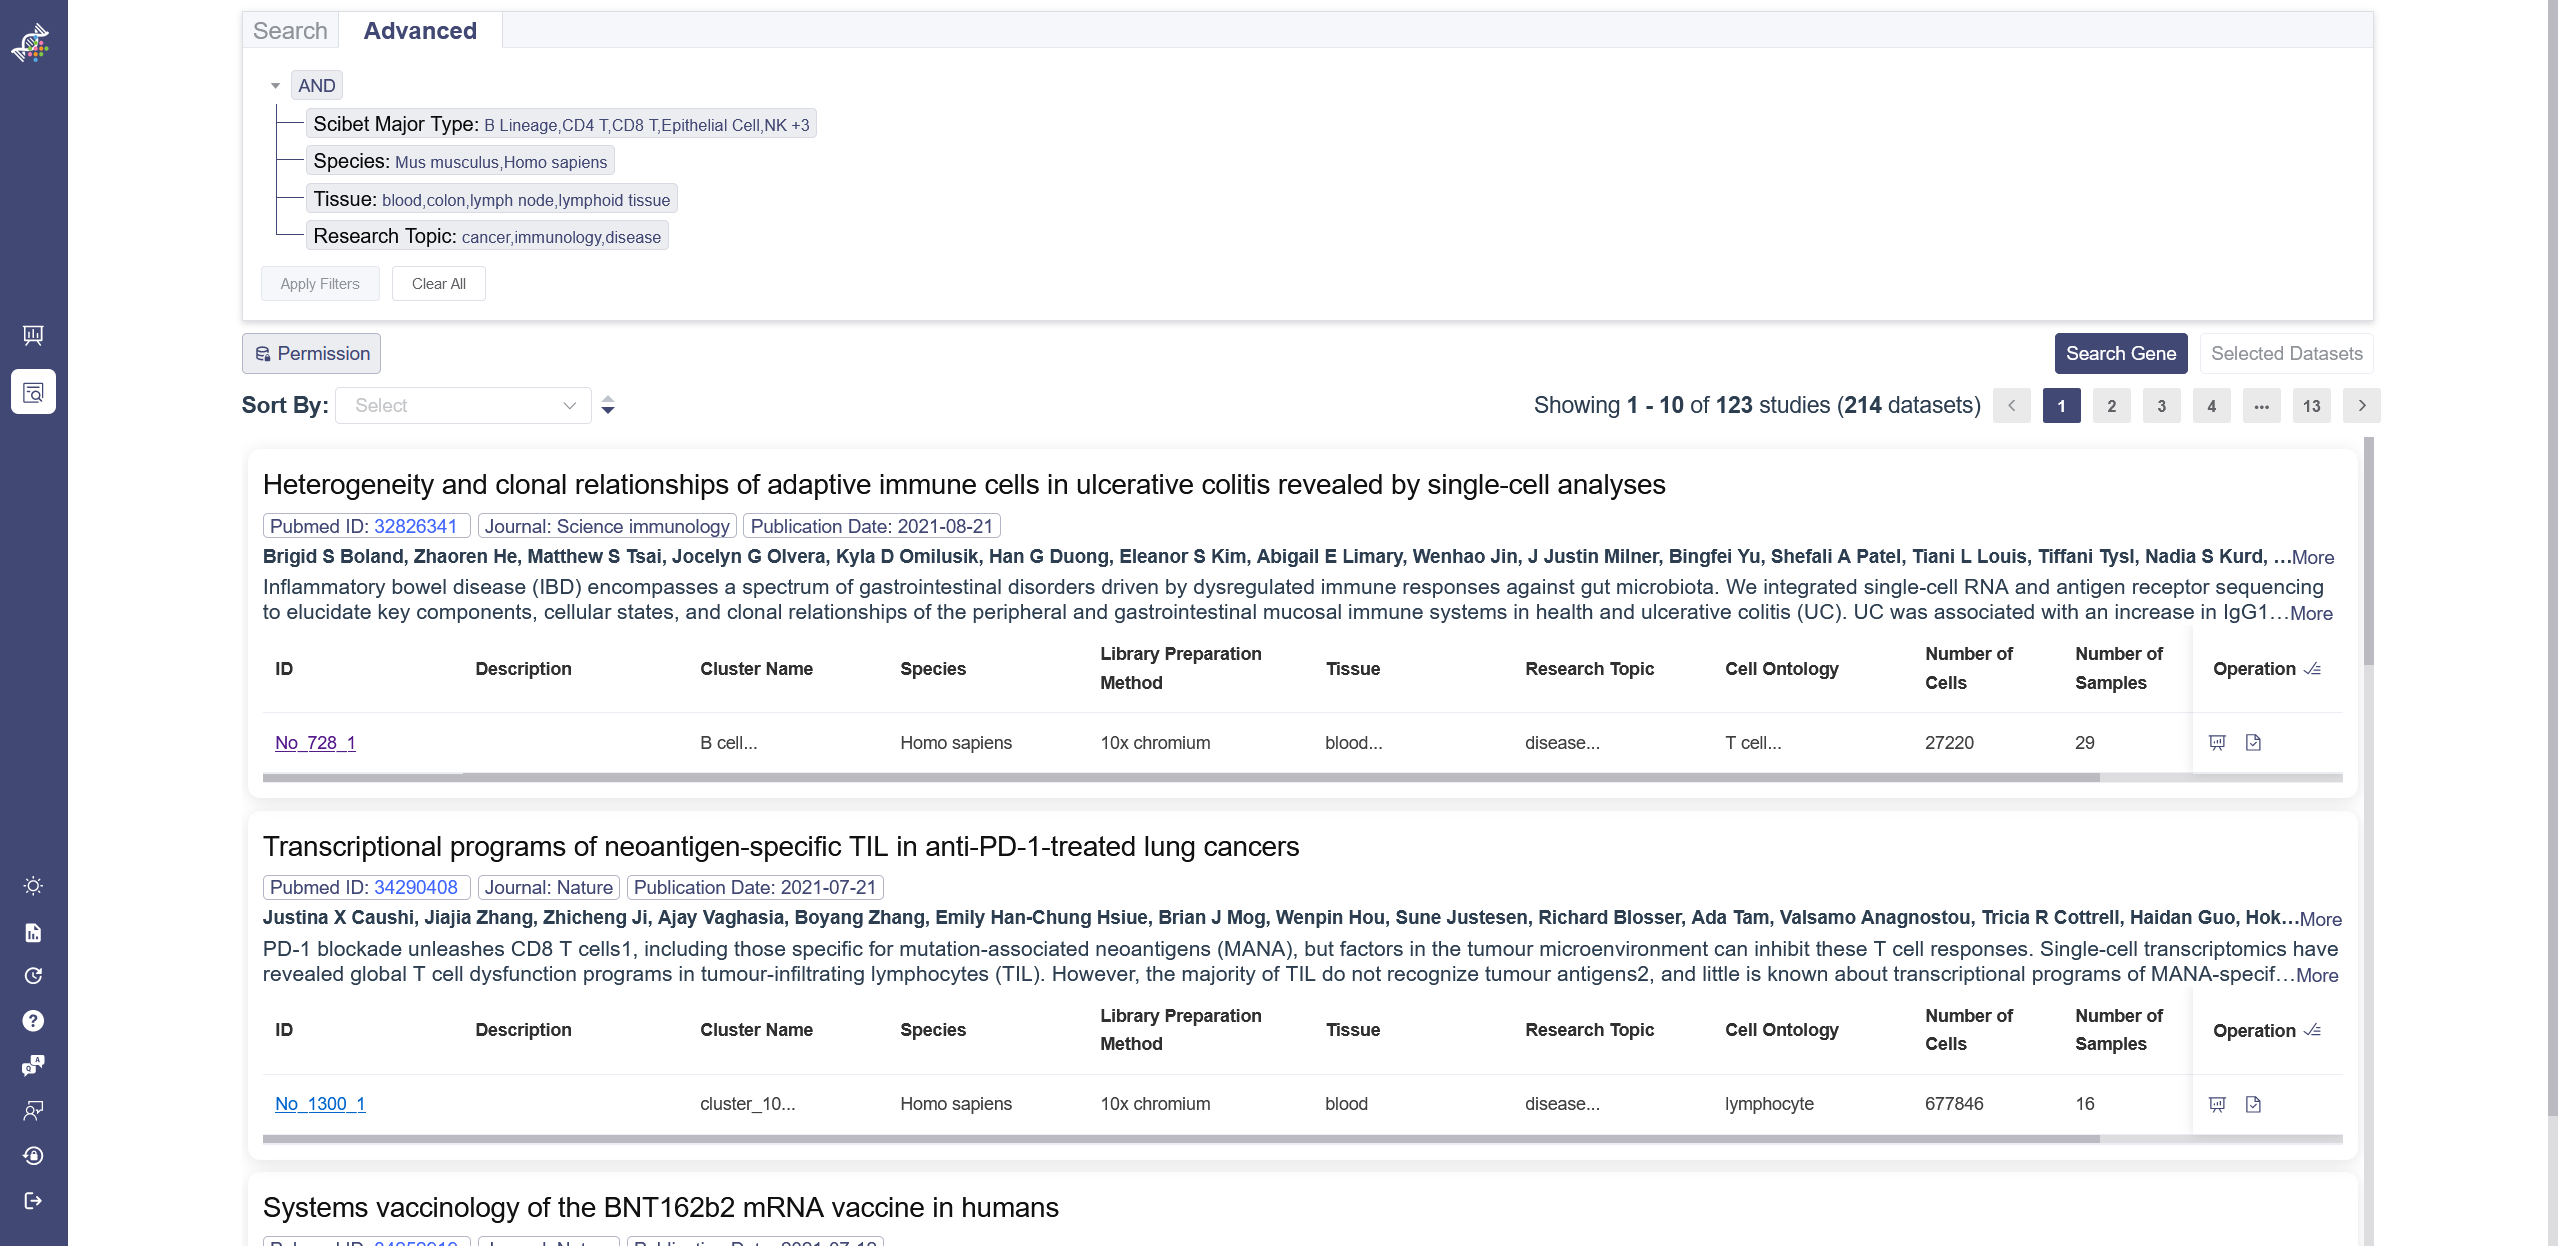Click the first dataset table horizontal scrollbar
Screen dimensions: 2558x1246
[1180, 777]
